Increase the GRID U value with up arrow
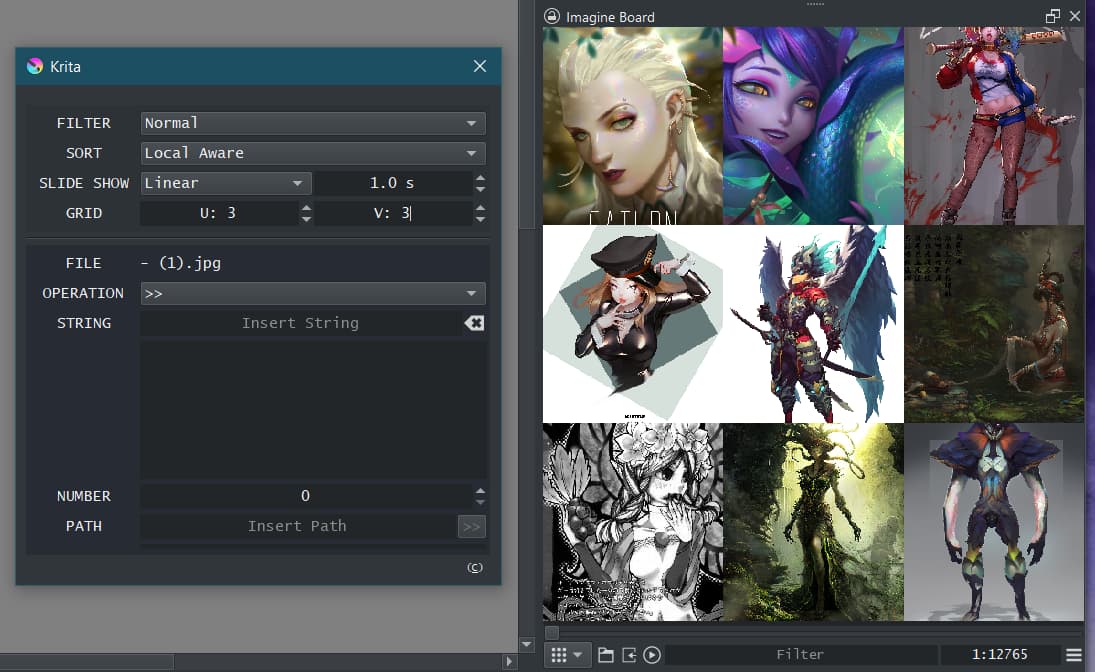 306,208
